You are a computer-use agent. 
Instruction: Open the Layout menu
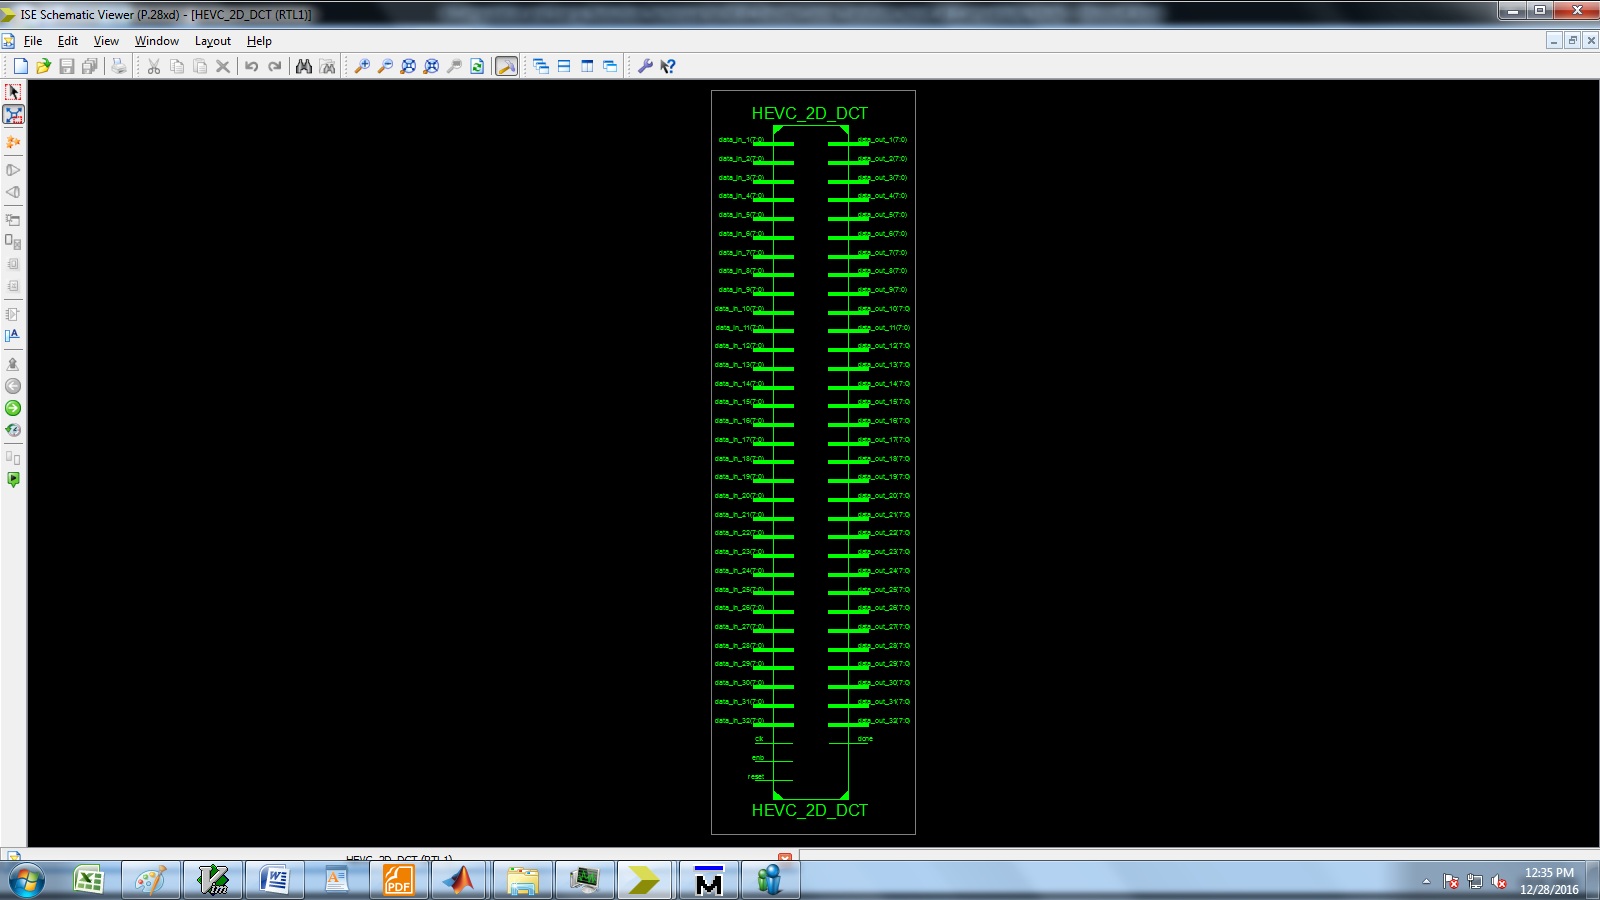point(212,41)
